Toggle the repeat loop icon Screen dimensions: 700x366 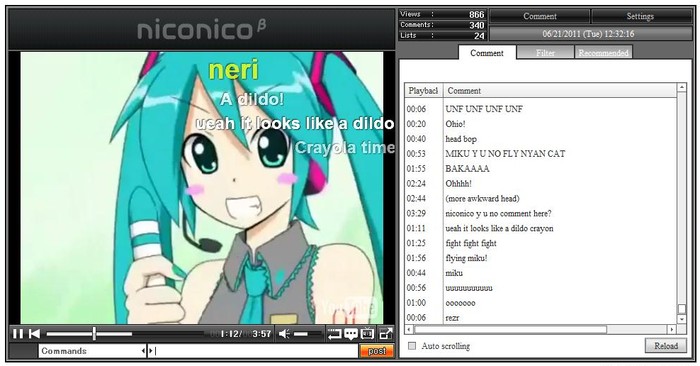tap(334, 333)
